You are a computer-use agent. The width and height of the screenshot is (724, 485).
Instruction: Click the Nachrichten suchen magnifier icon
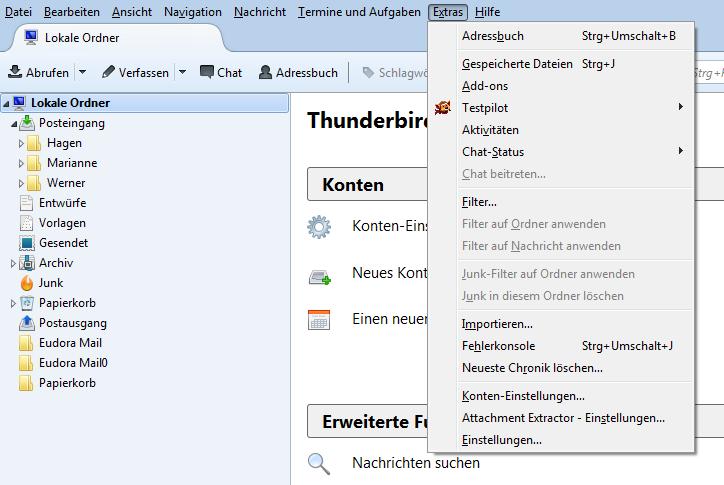coord(319,464)
